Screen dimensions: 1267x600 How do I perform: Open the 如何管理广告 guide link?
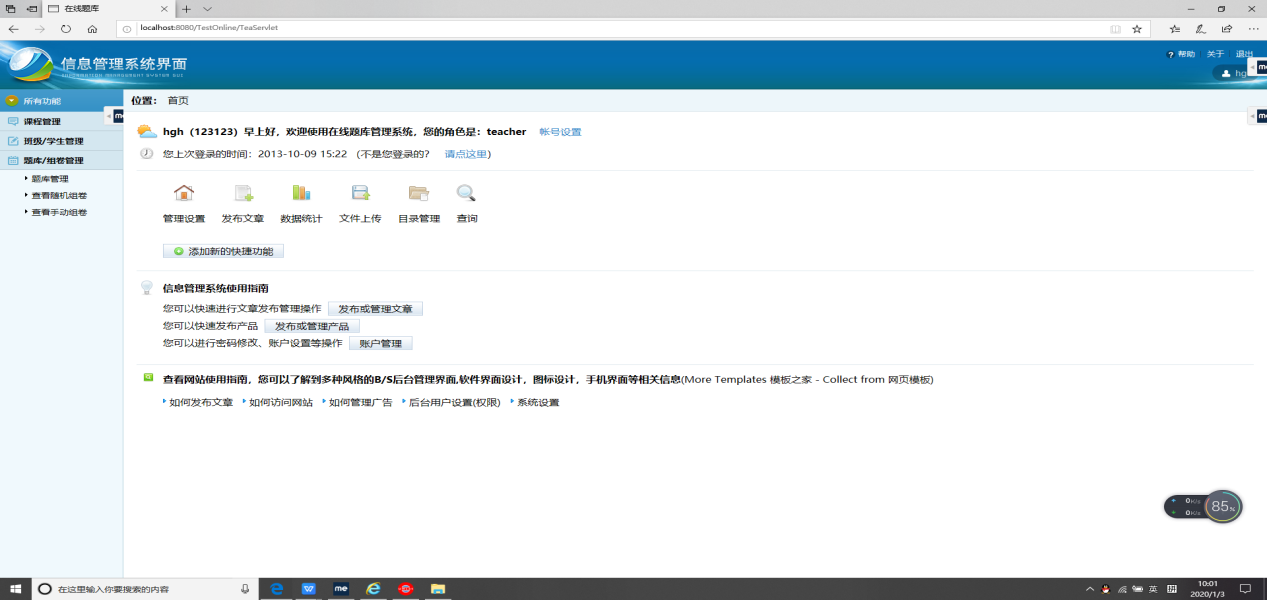pyautogui.click(x=361, y=402)
